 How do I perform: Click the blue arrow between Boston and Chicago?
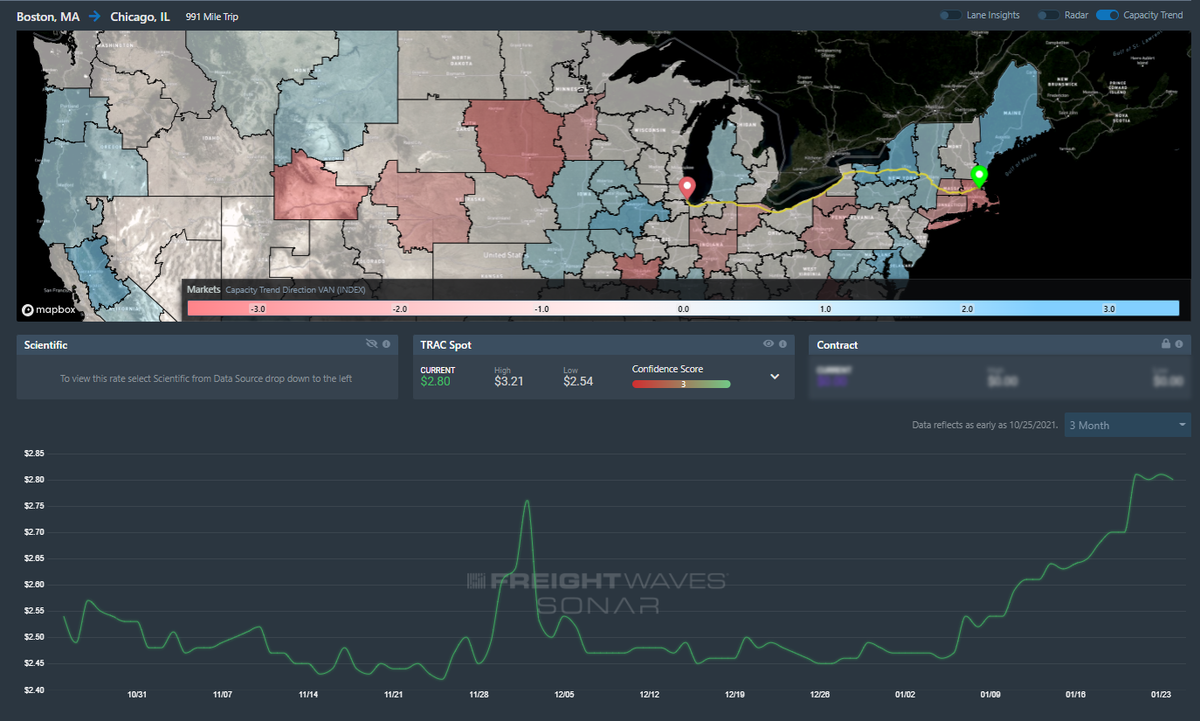(94, 17)
